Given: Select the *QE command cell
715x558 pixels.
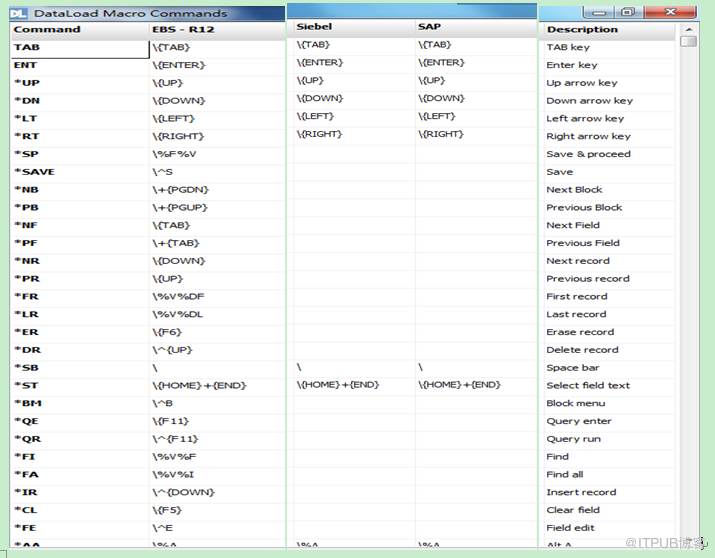Looking at the screenshot, I should 80,421.
